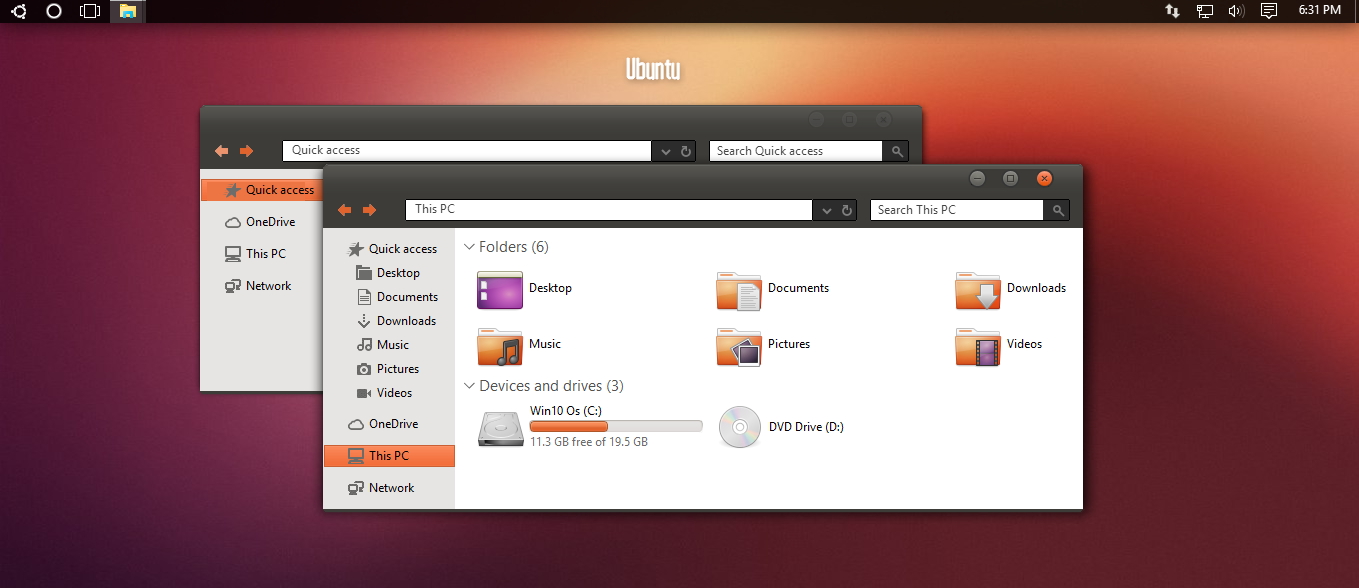1359x588 pixels.
Task: Click the Search This PC field
Action: pyautogui.click(x=957, y=210)
